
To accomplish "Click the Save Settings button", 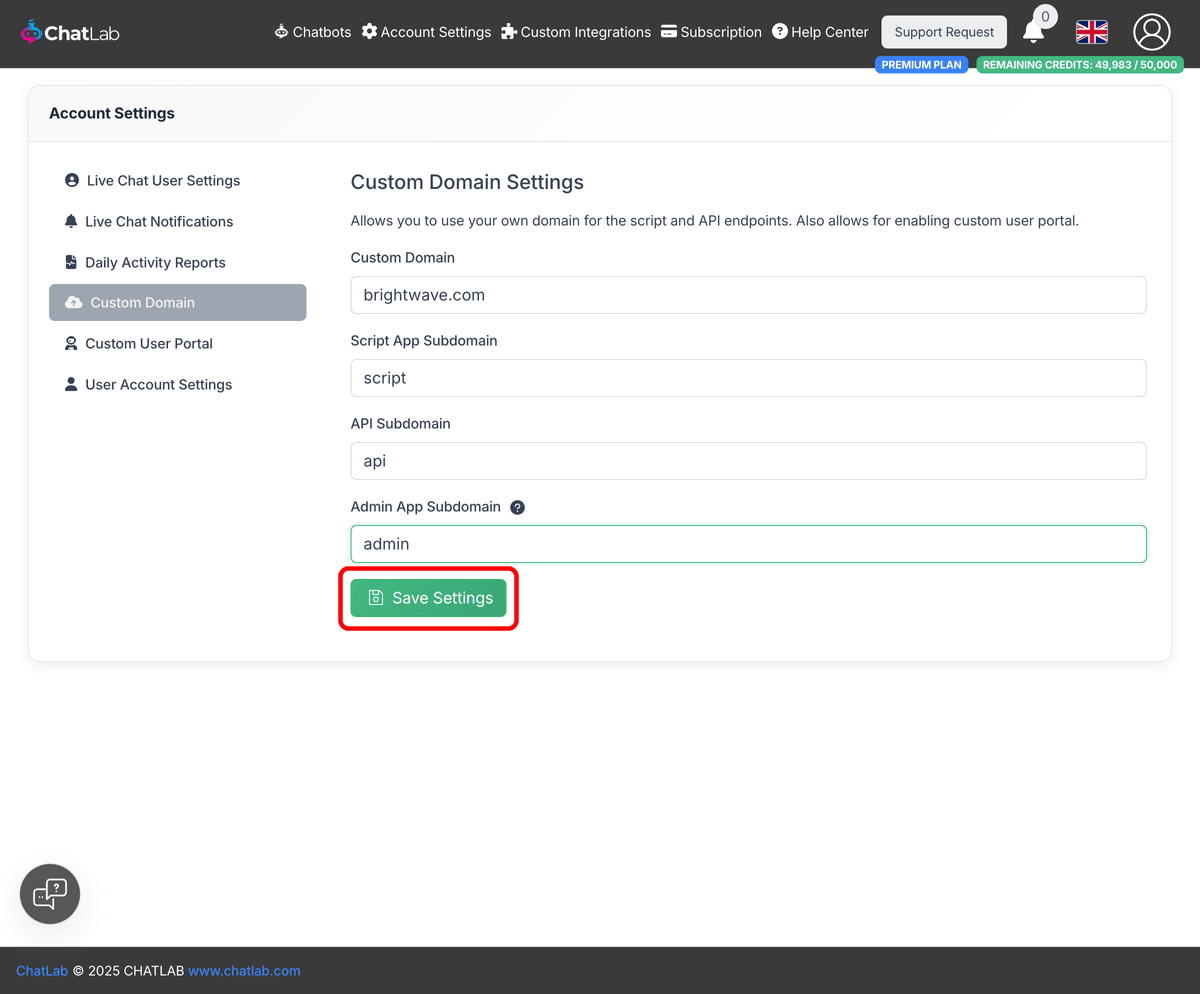I will pos(428,597).
